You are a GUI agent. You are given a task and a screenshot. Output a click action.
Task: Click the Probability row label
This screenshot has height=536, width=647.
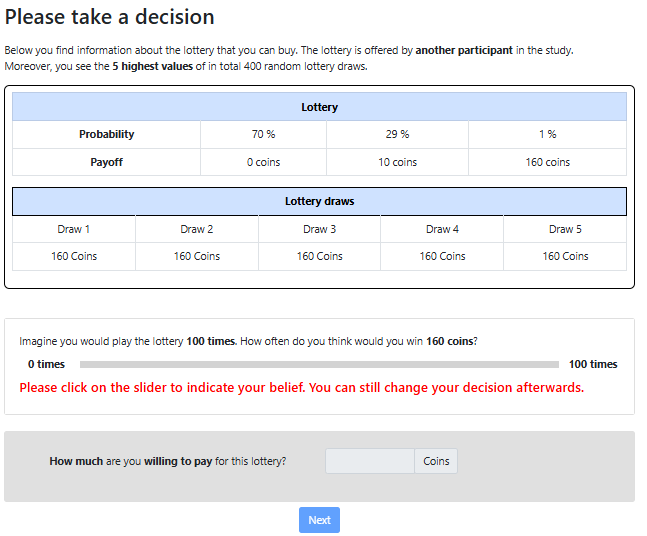pos(106,134)
